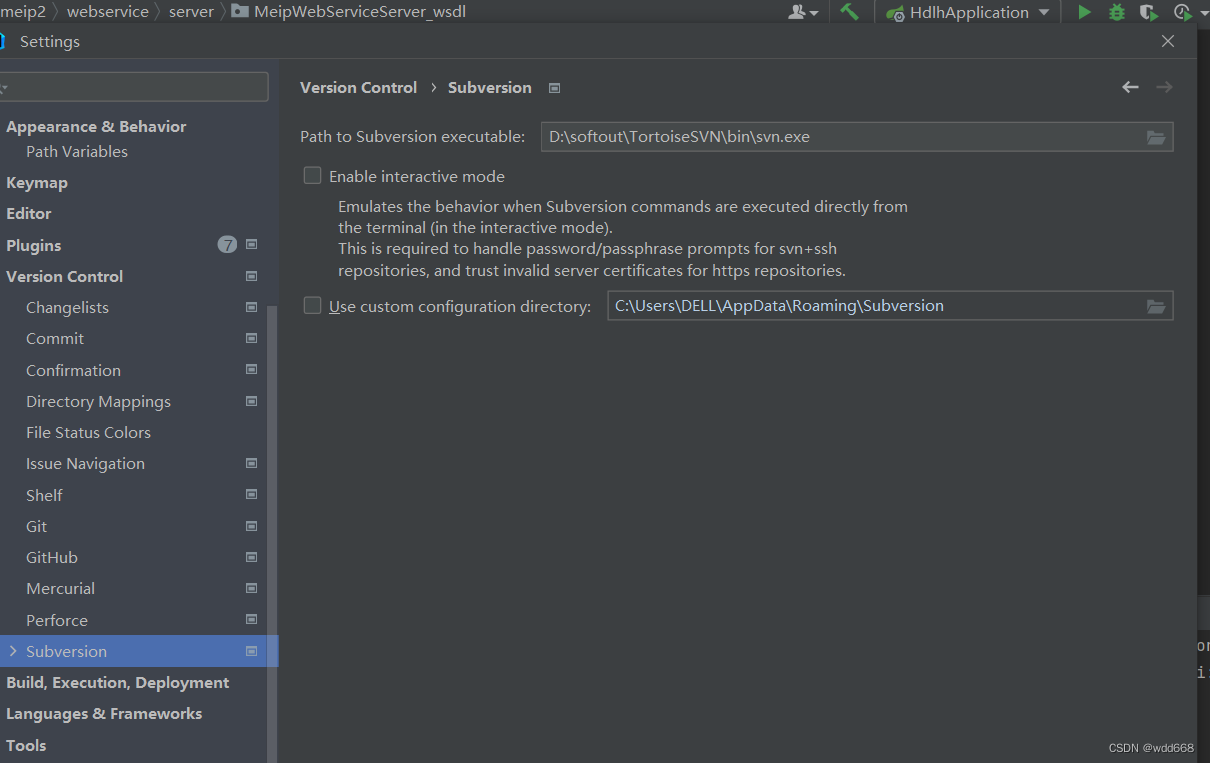Click project-level icon on Shelf row
Image resolution: width=1210 pixels, height=763 pixels.
click(x=251, y=494)
